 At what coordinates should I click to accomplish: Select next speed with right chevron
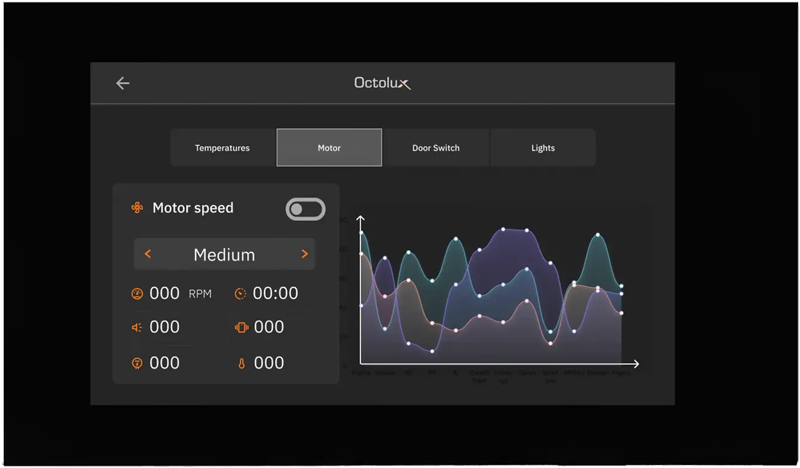click(x=304, y=255)
